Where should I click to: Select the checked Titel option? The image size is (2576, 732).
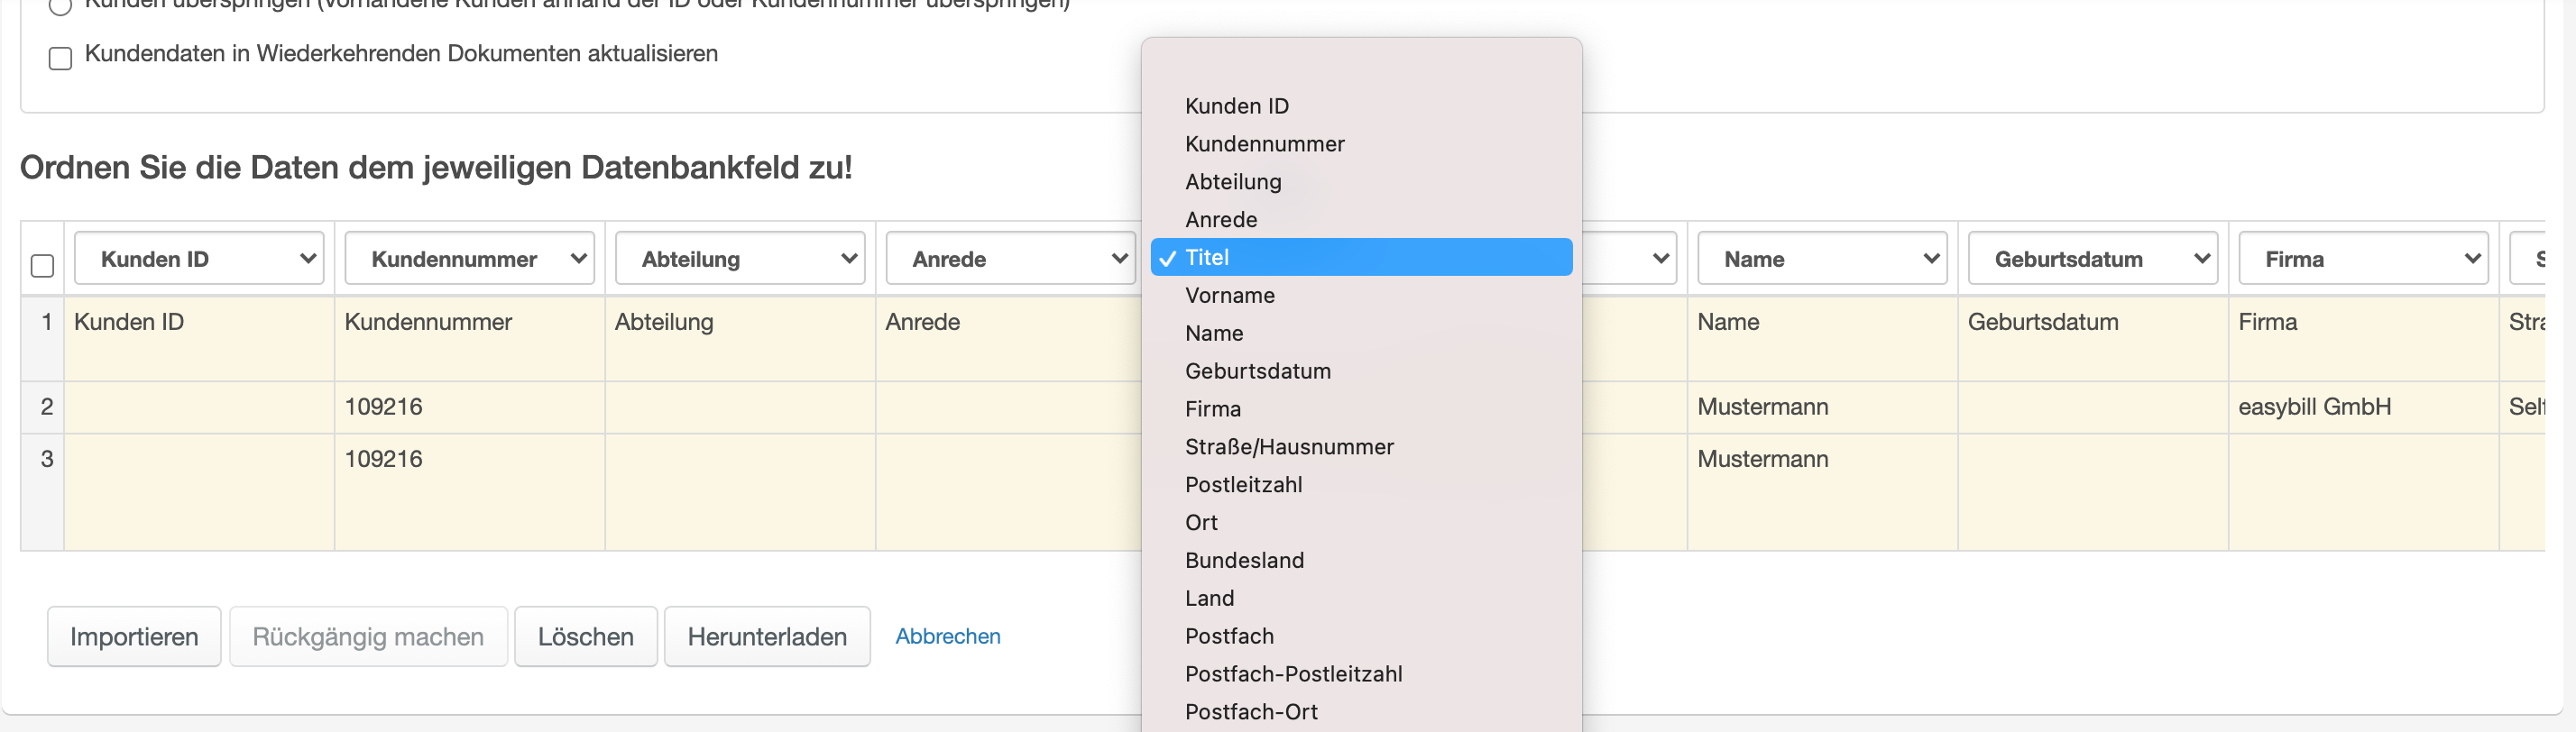(1361, 257)
